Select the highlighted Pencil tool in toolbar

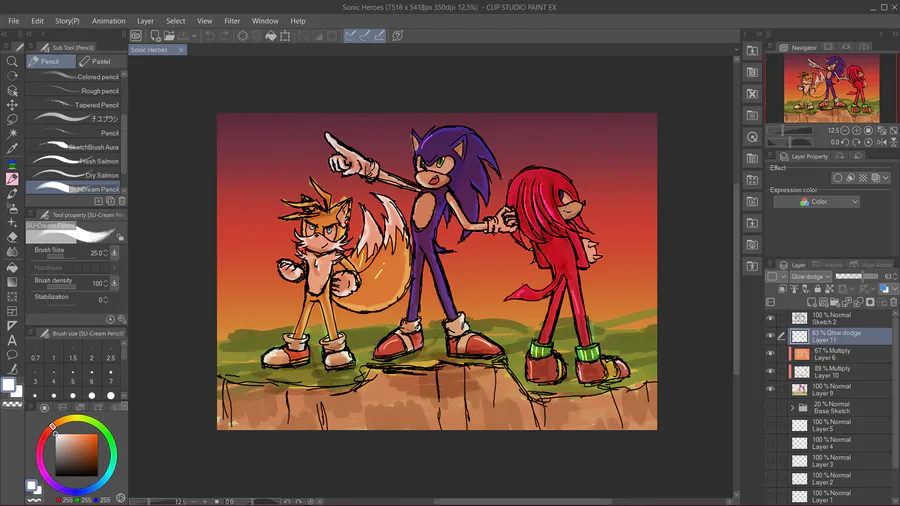coord(11,178)
